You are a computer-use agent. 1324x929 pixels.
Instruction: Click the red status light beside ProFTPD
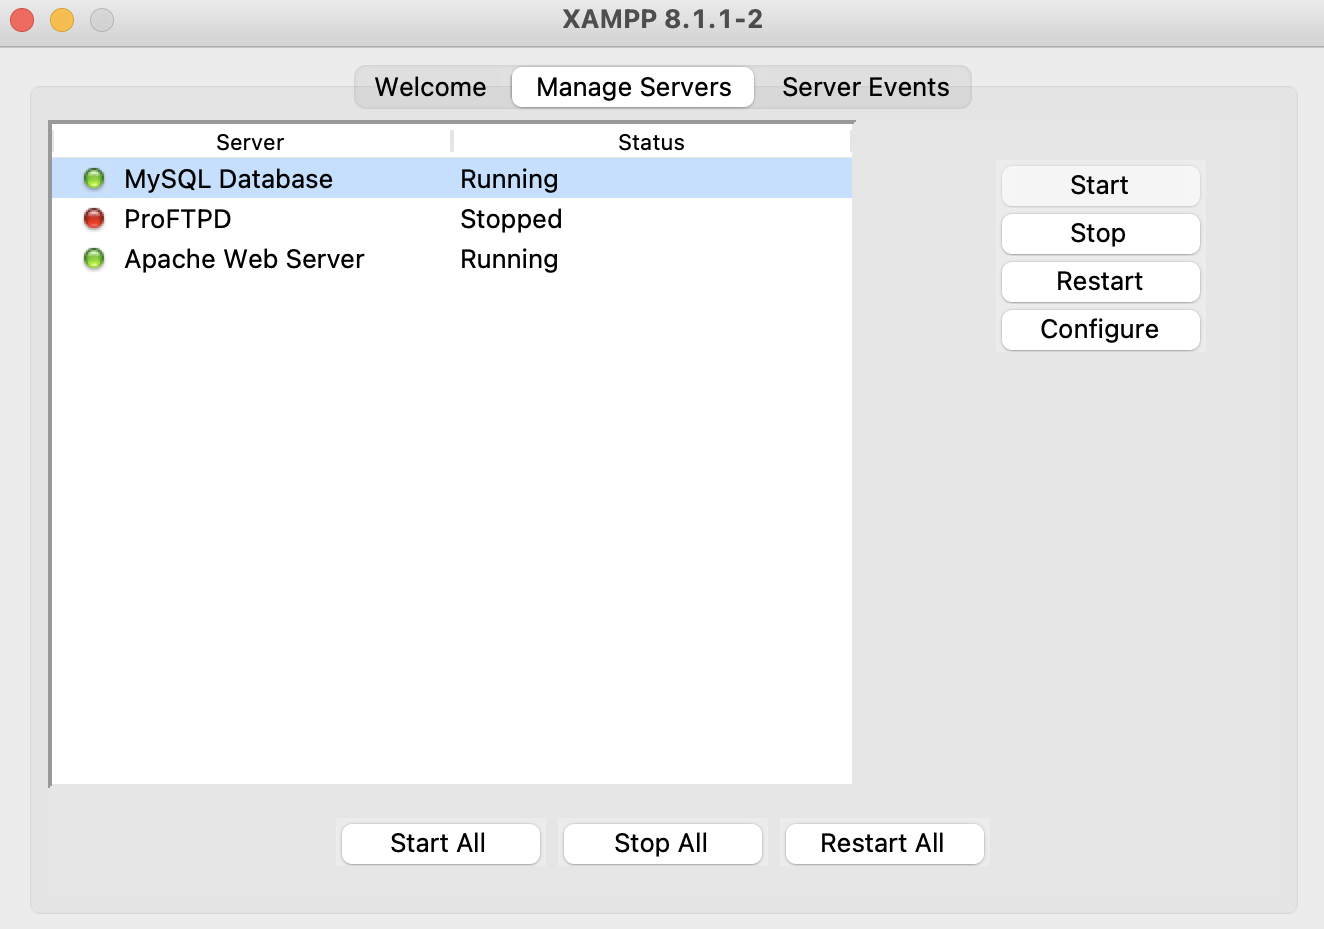(93, 218)
